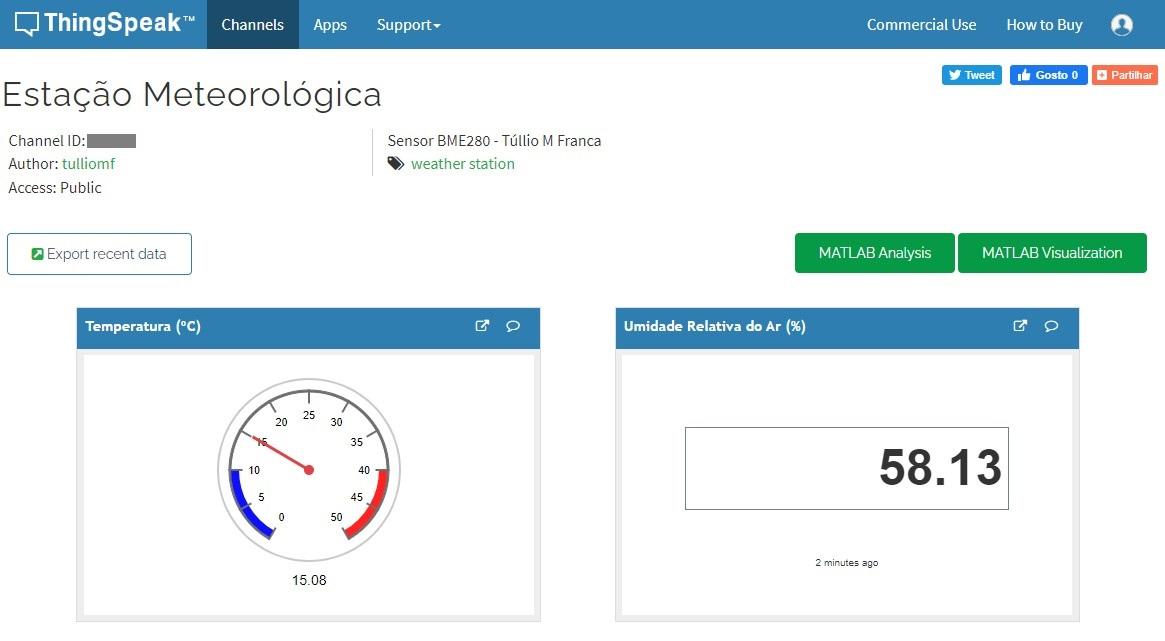Click the '2 minutes ago' timestamp
This screenshot has width=1165, height=641.
pyautogui.click(x=847, y=562)
